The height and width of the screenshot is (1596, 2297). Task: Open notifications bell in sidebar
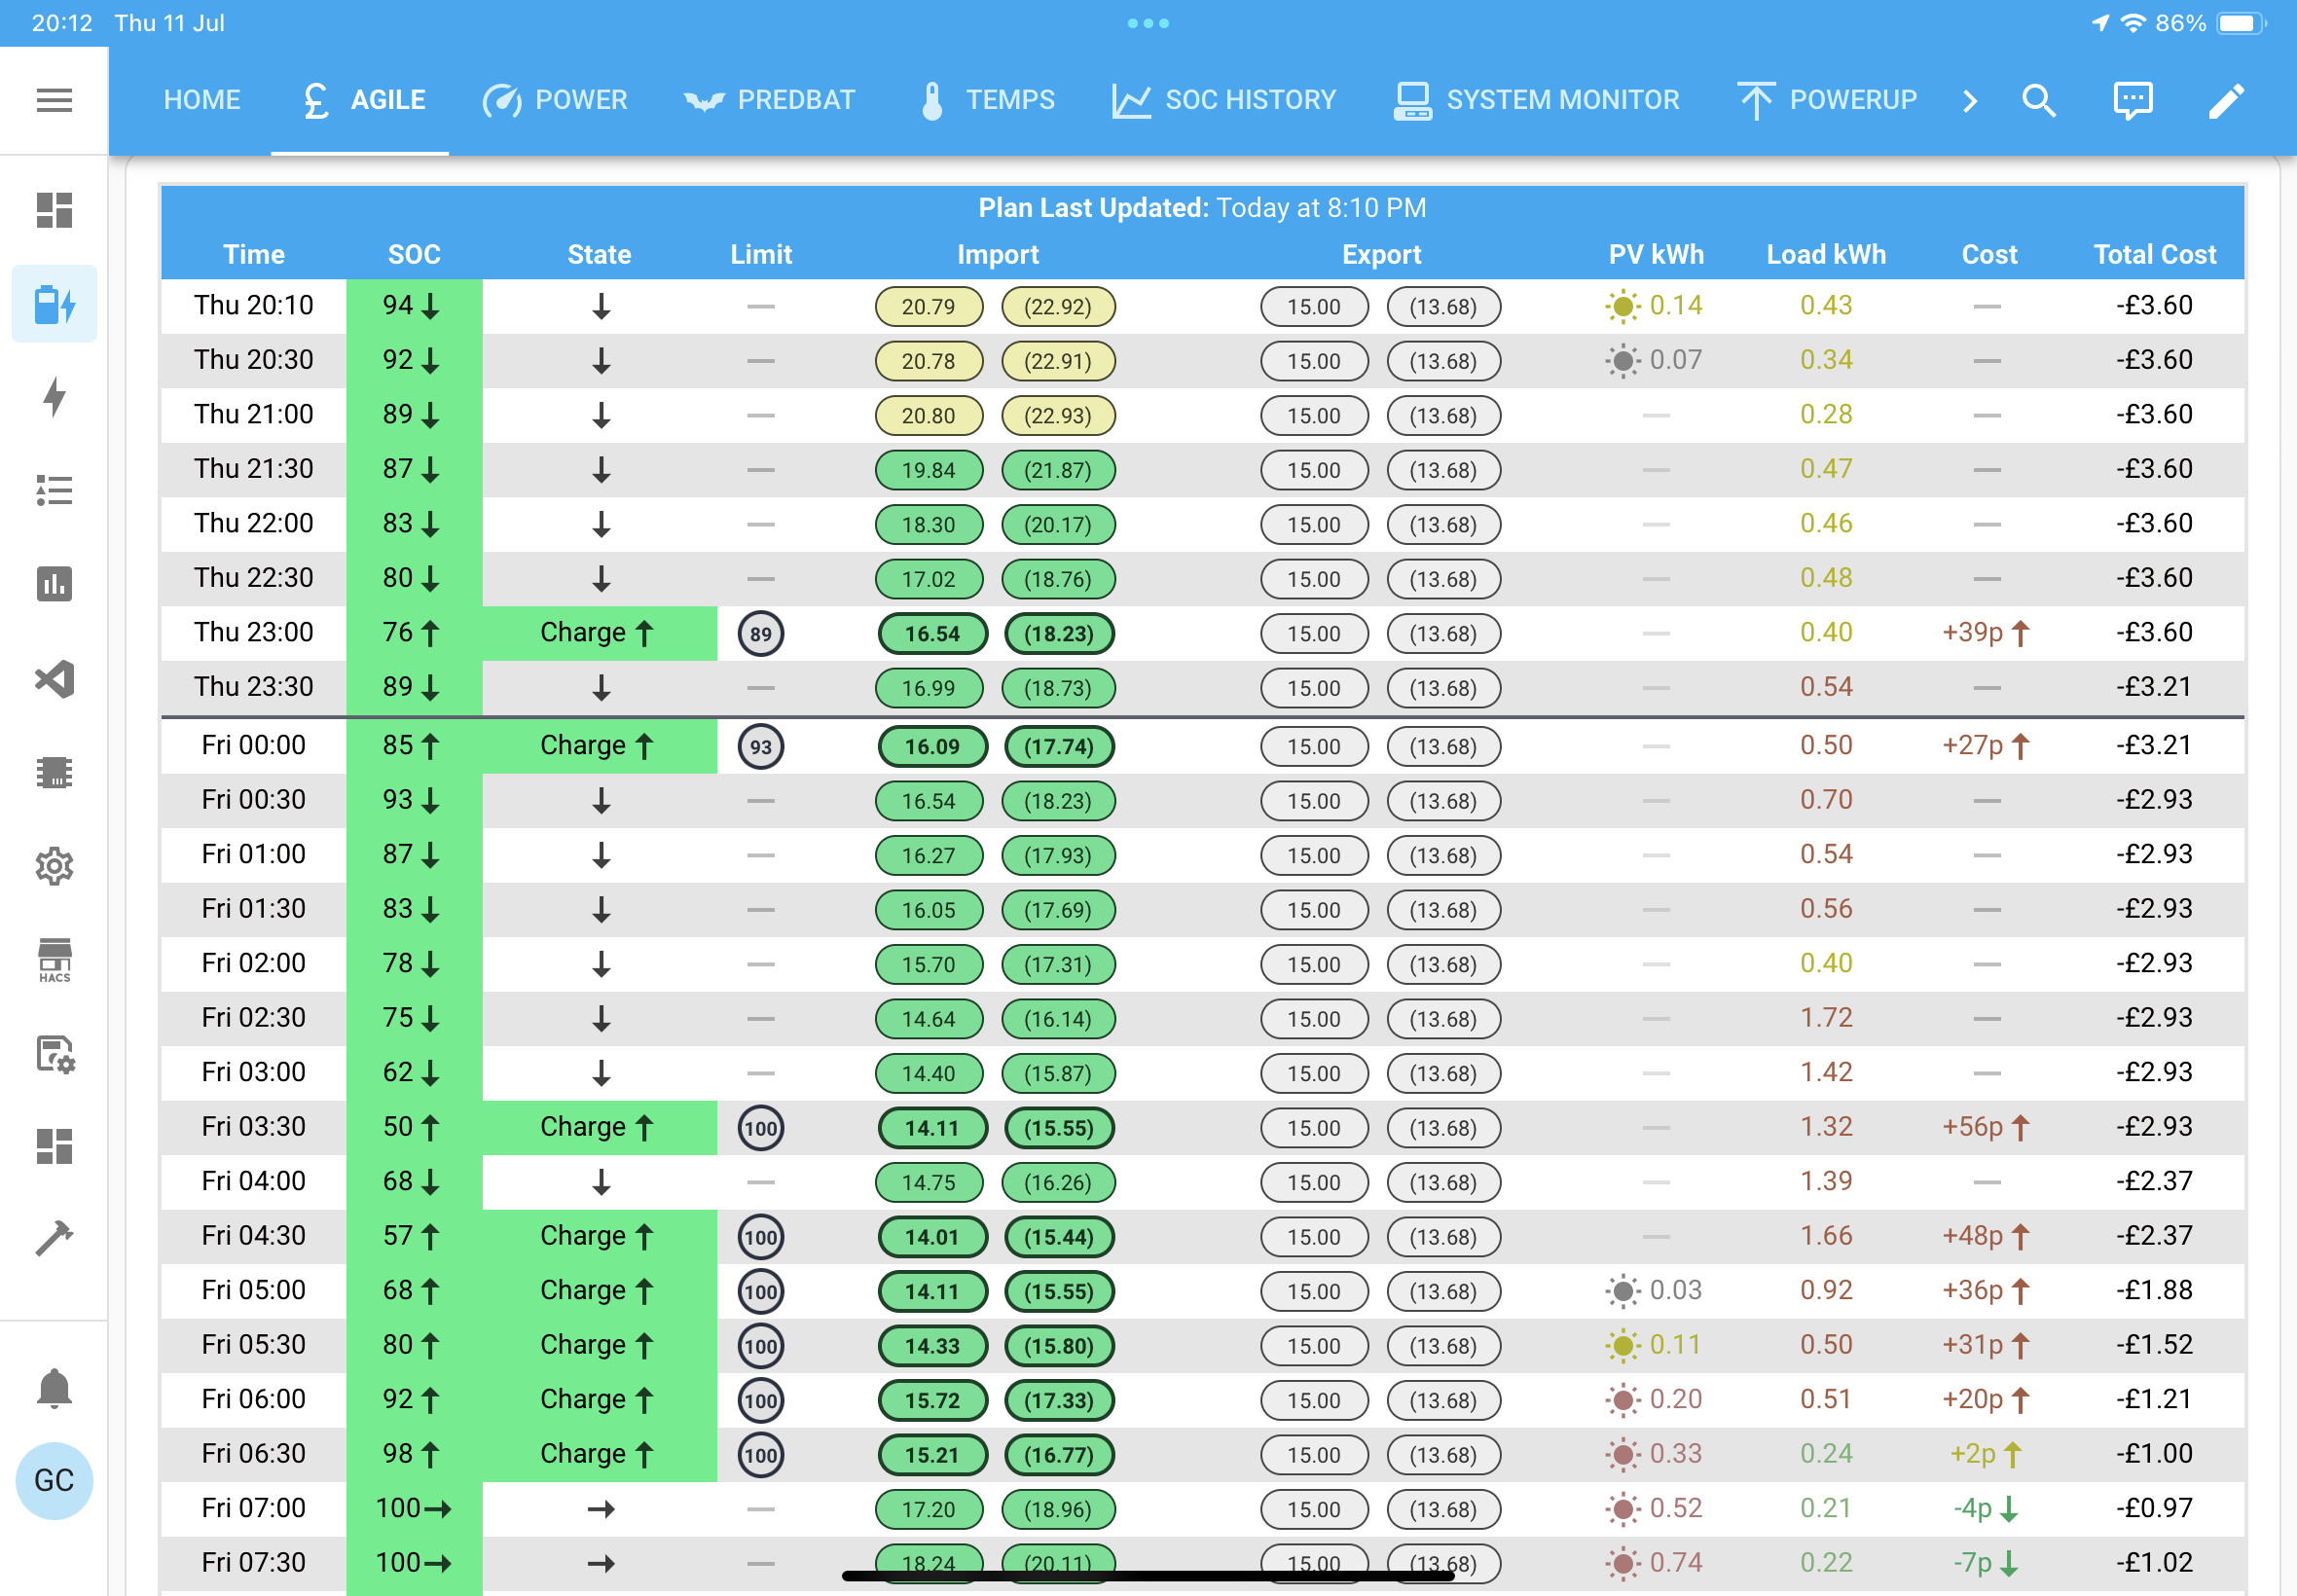[54, 1388]
